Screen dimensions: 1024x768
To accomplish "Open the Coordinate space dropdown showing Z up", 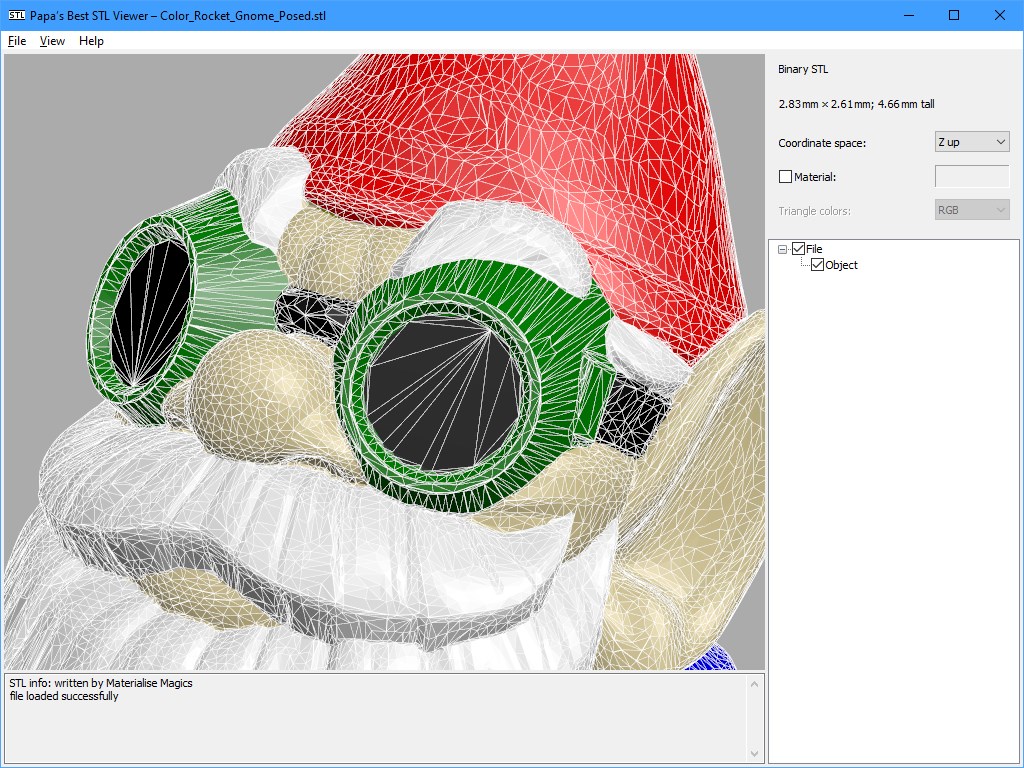I will 972,142.
